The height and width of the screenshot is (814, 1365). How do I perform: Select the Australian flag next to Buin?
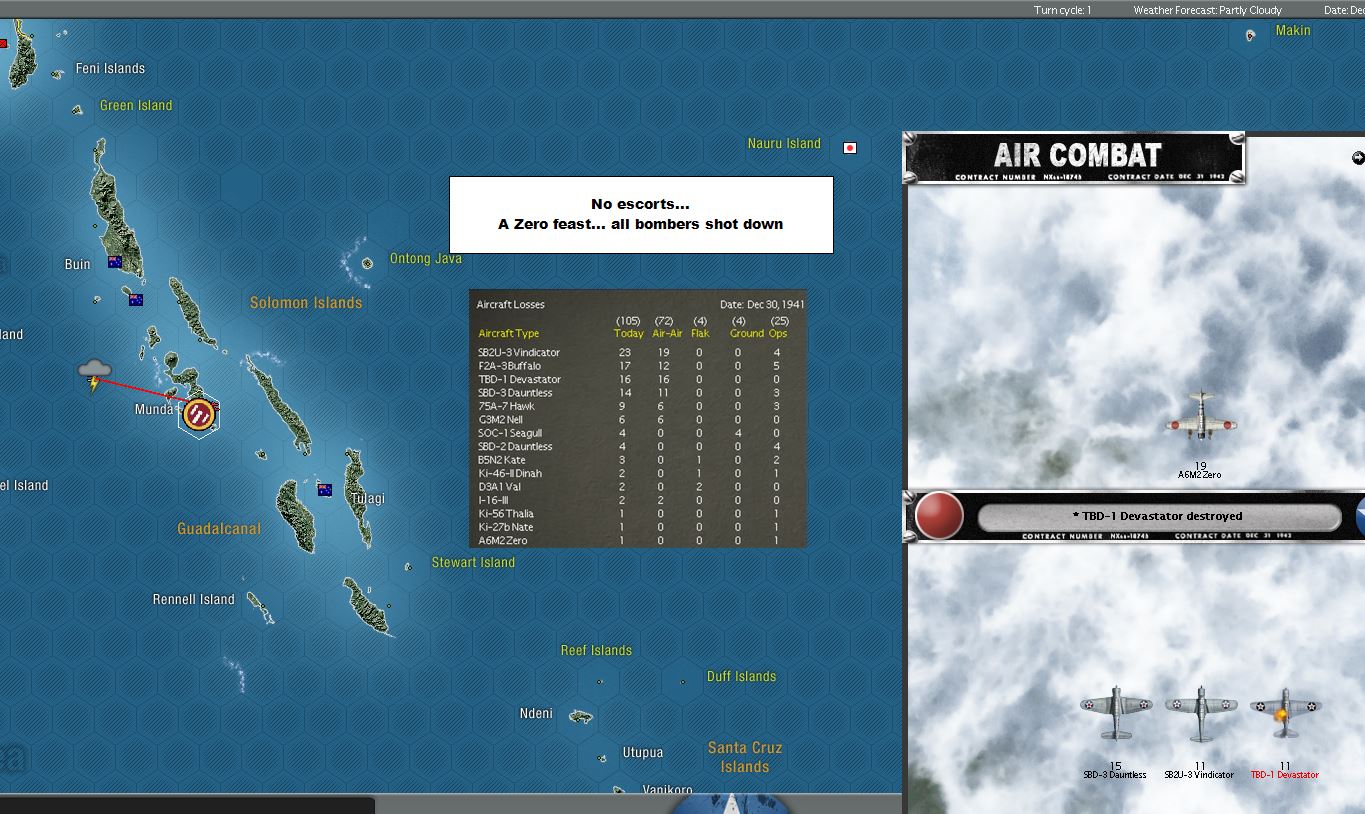(x=115, y=262)
